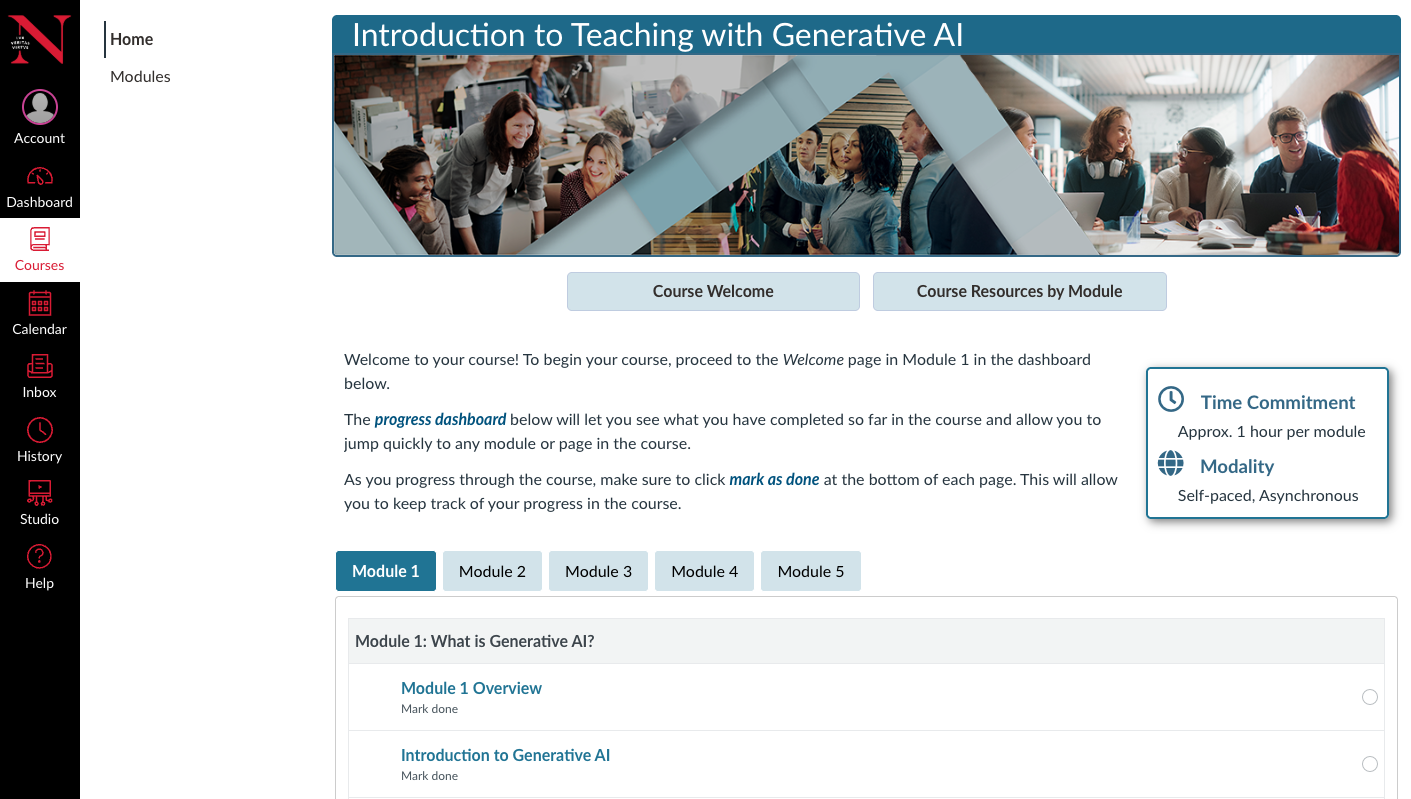Open Modules from the course navigation
The height and width of the screenshot is (799, 1411).
click(140, 76)
